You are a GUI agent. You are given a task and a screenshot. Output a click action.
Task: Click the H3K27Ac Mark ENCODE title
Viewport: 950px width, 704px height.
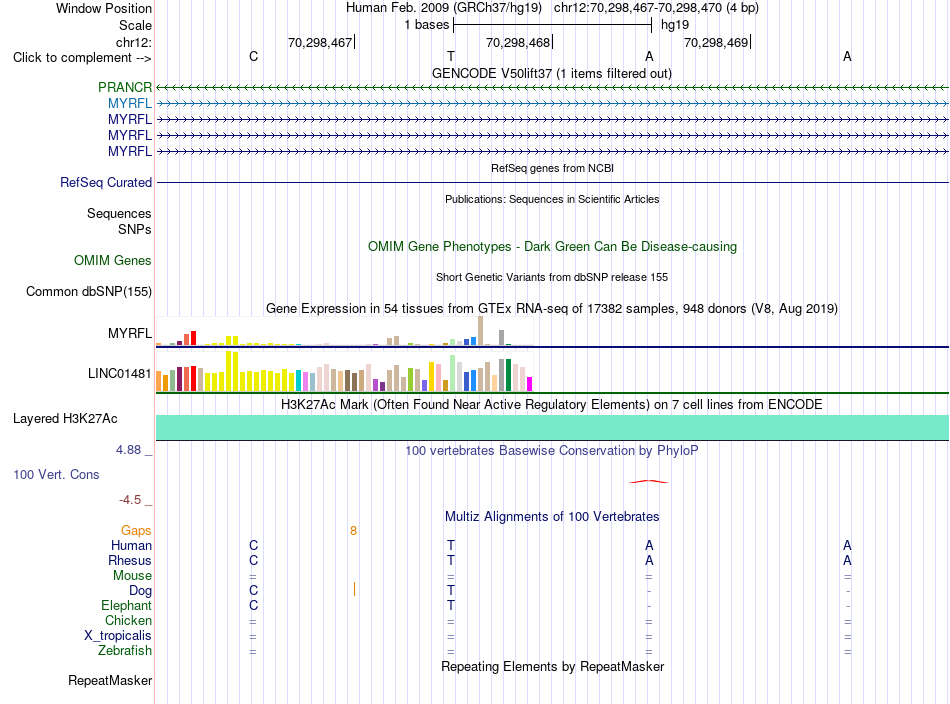pyautogui.click(x=552, y=404)
